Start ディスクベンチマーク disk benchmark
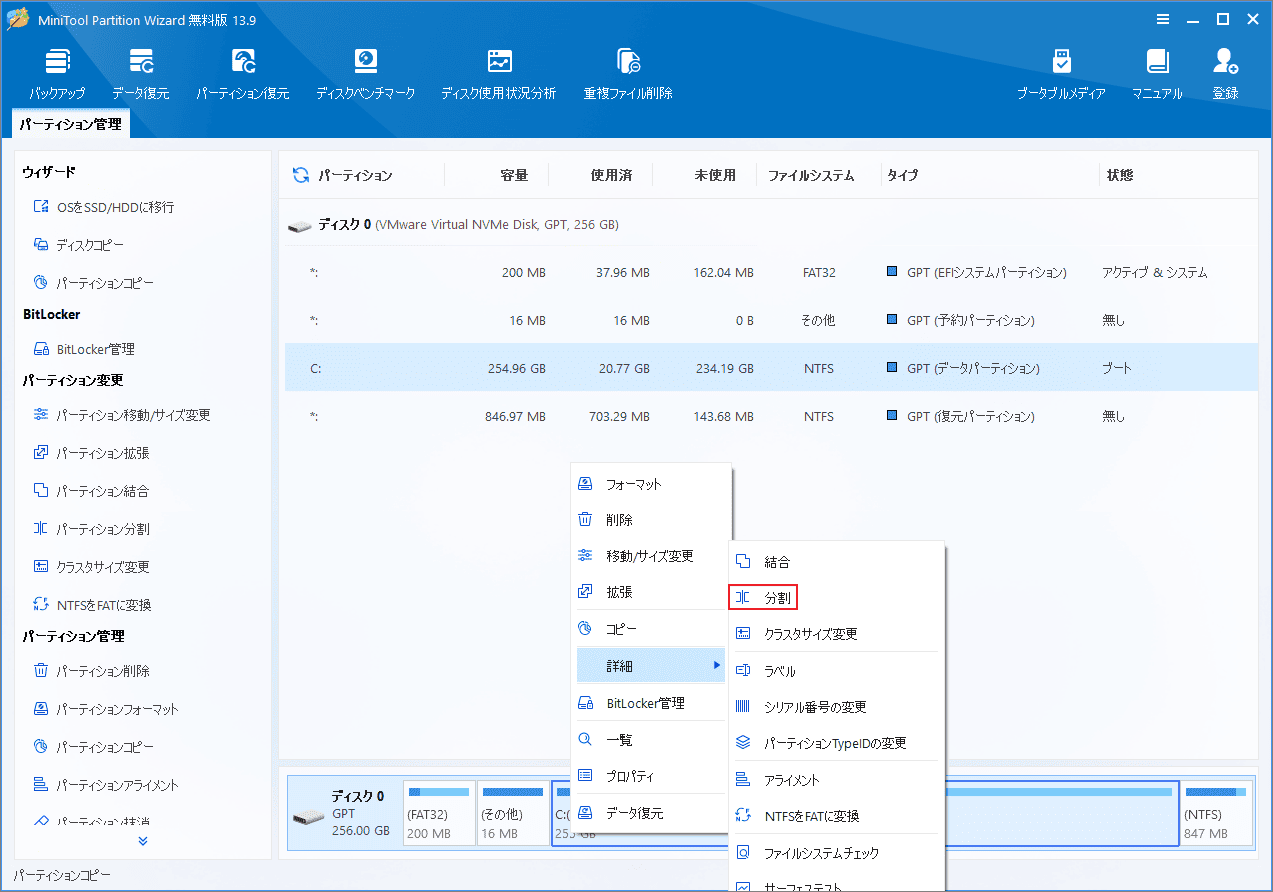Image resolution: width=1273 pixels, height=892 pixels. (365, 74)
